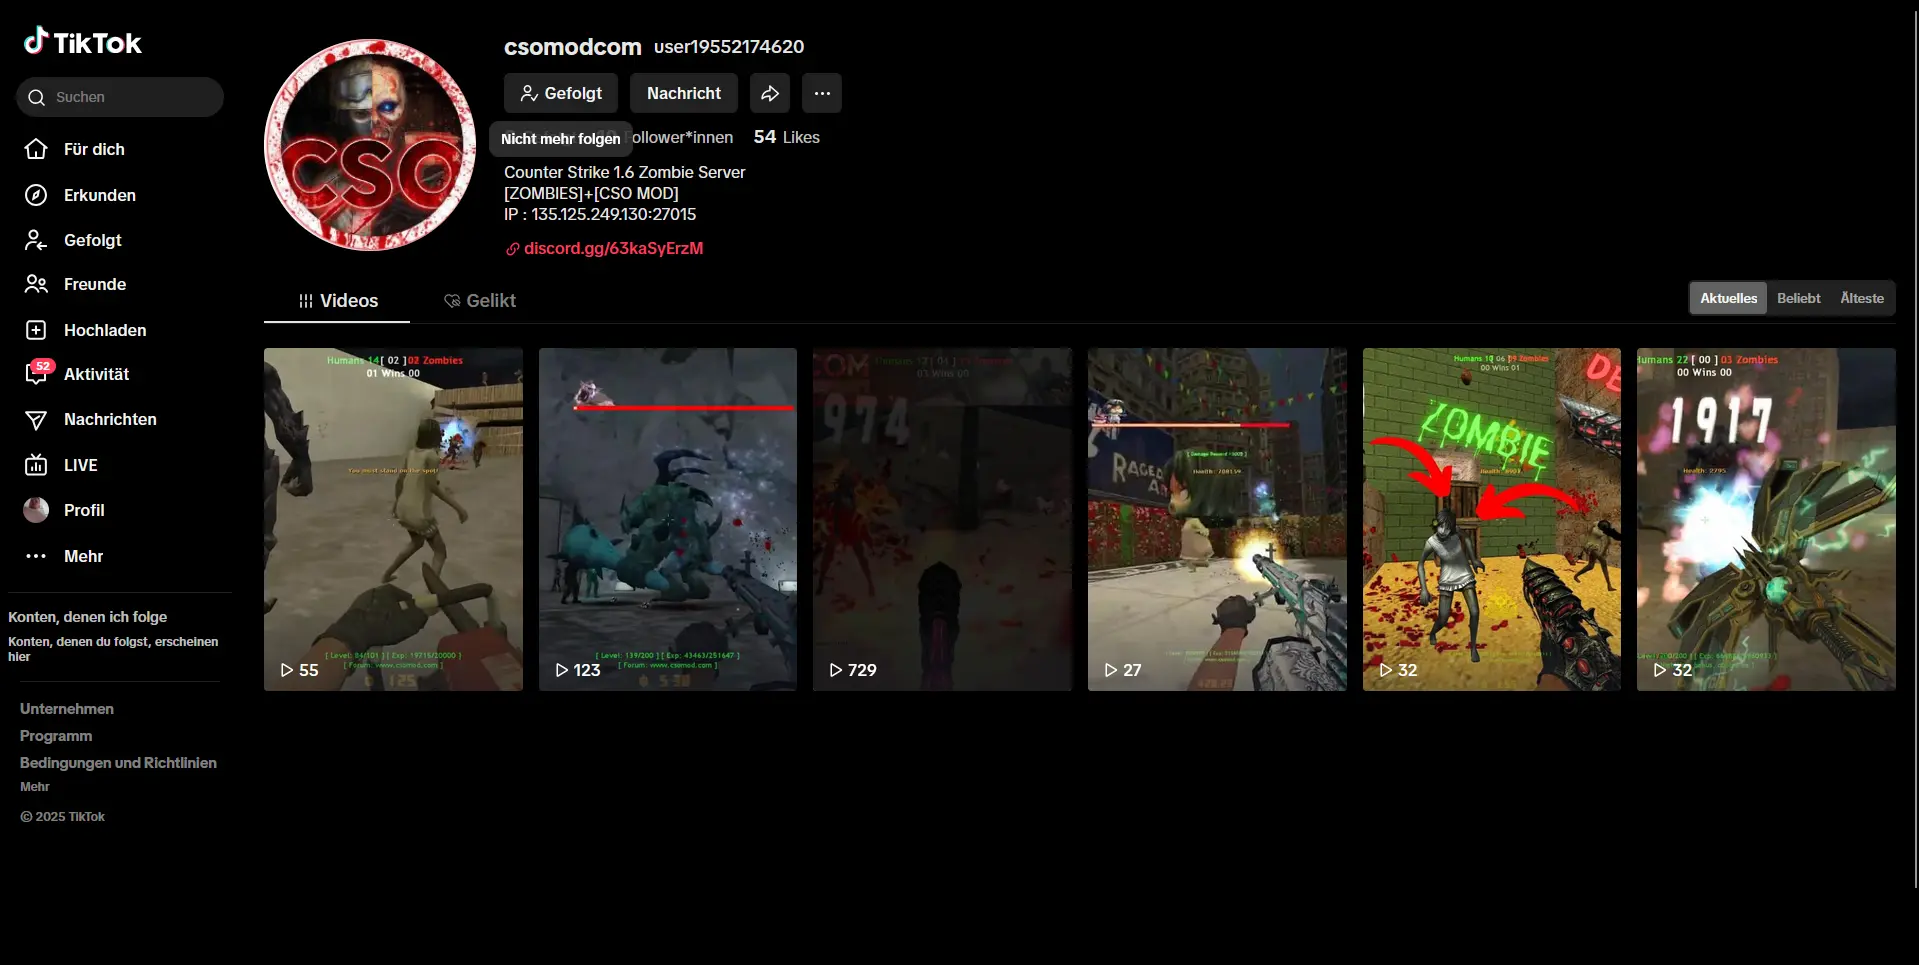Focus the Suchen search field

coord(130,97)
